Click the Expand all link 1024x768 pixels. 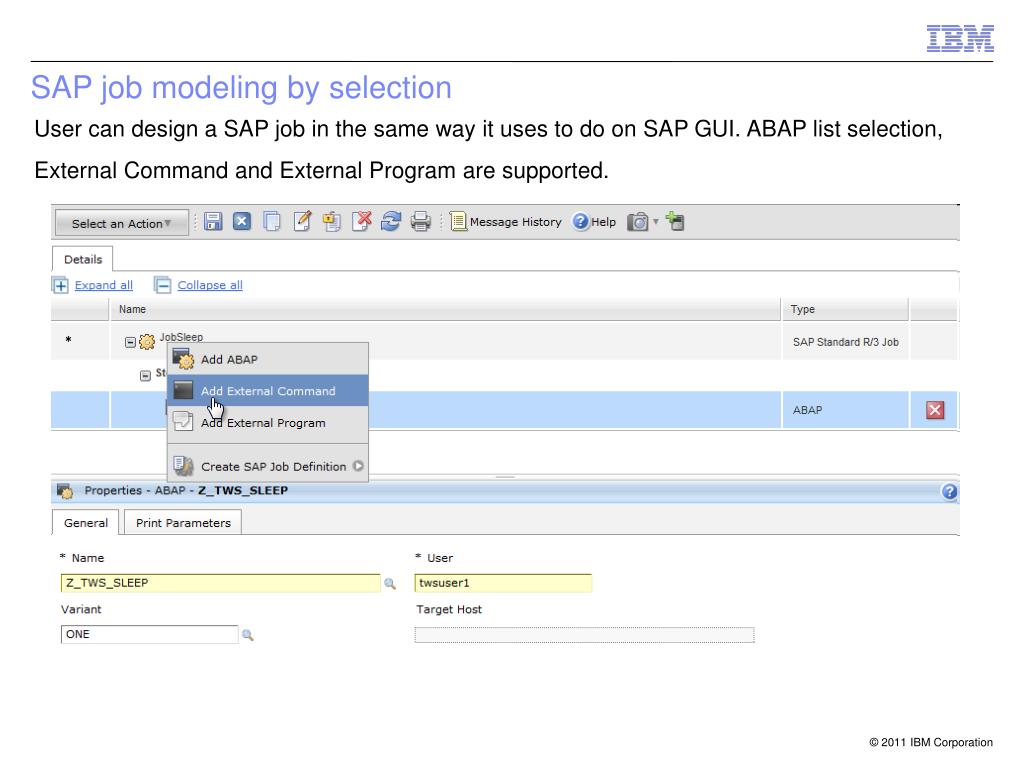pyautogui.click(x=104, y=285)
